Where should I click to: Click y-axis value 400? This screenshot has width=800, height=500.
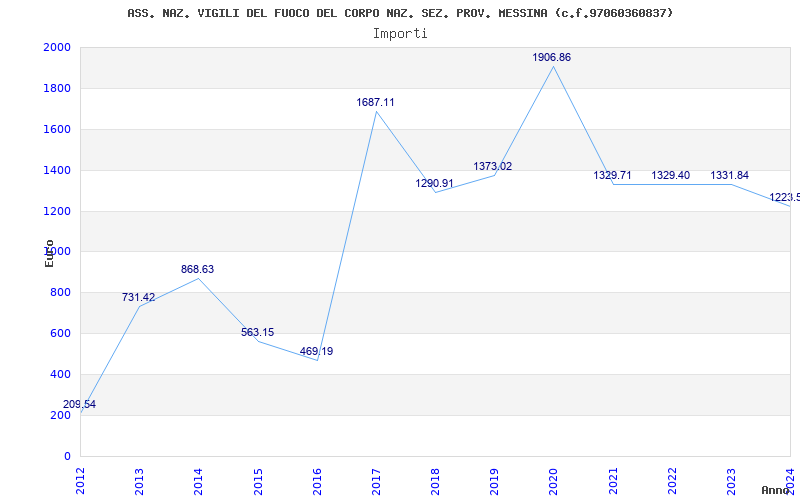60,374
